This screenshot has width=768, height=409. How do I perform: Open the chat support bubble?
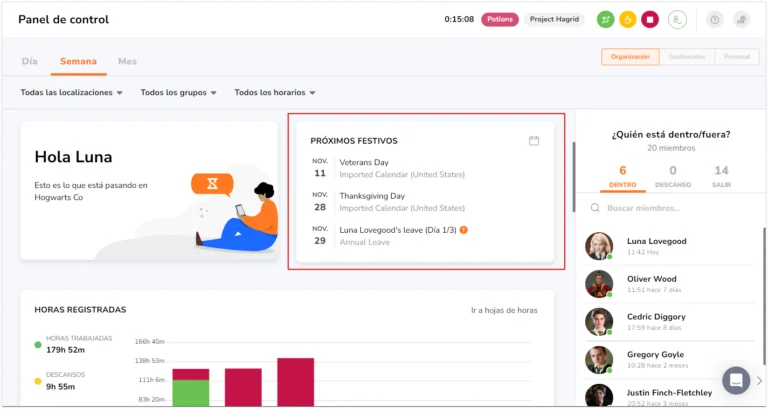[x=736, y=380]
